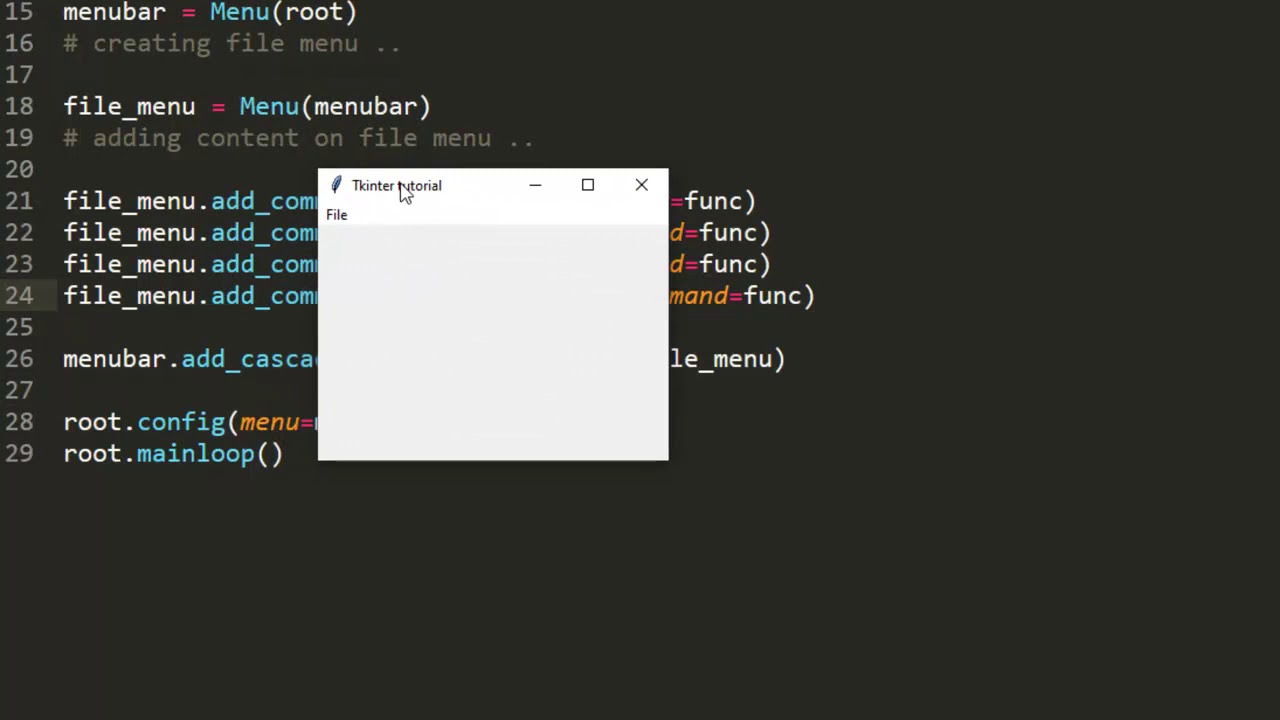Click the comment '# adding content on file menu ..'
1280x720 pixels.
pyautogui.click(x=298, y=138)
